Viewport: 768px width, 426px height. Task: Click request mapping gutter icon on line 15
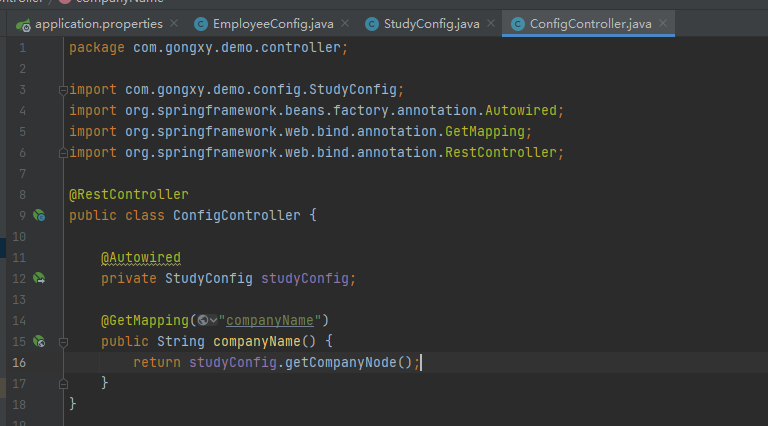(39, 341)
